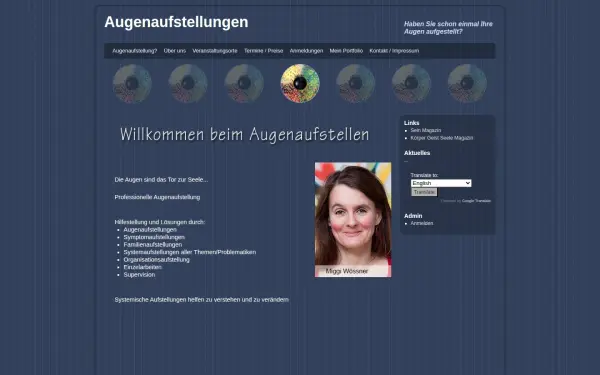Click the Links sidebar heading
This screenshot has height=375, width=600.
click(411, 123)
